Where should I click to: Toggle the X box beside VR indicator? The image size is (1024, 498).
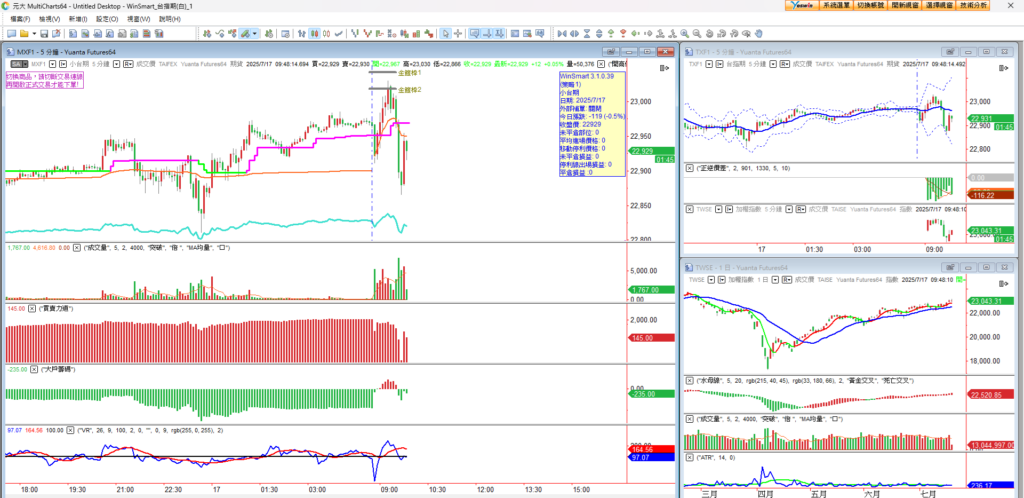pos(69,430)
